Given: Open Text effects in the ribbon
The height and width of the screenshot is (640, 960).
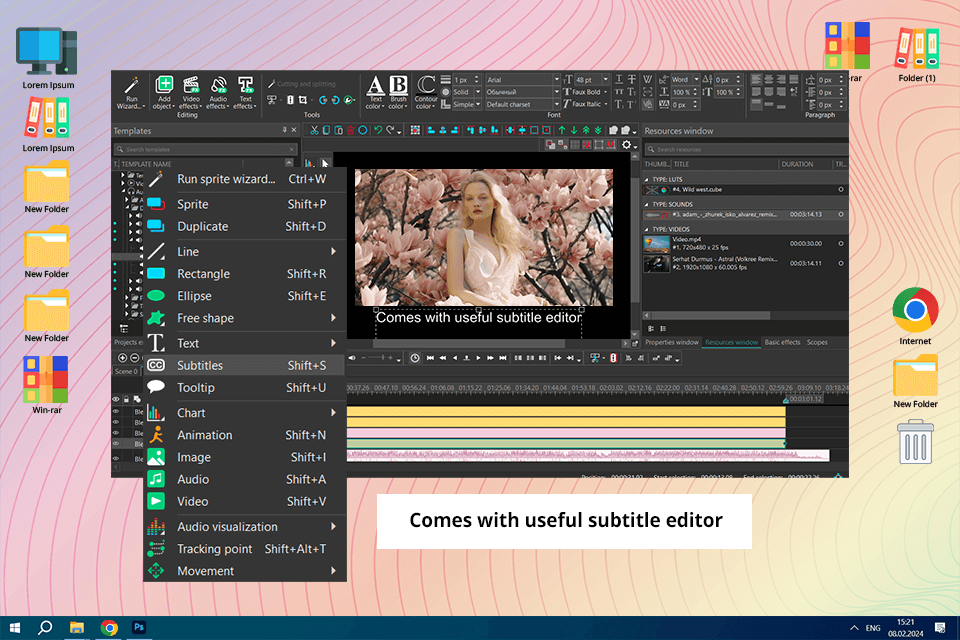Looking at the screenshot, I should pos(246,93).
